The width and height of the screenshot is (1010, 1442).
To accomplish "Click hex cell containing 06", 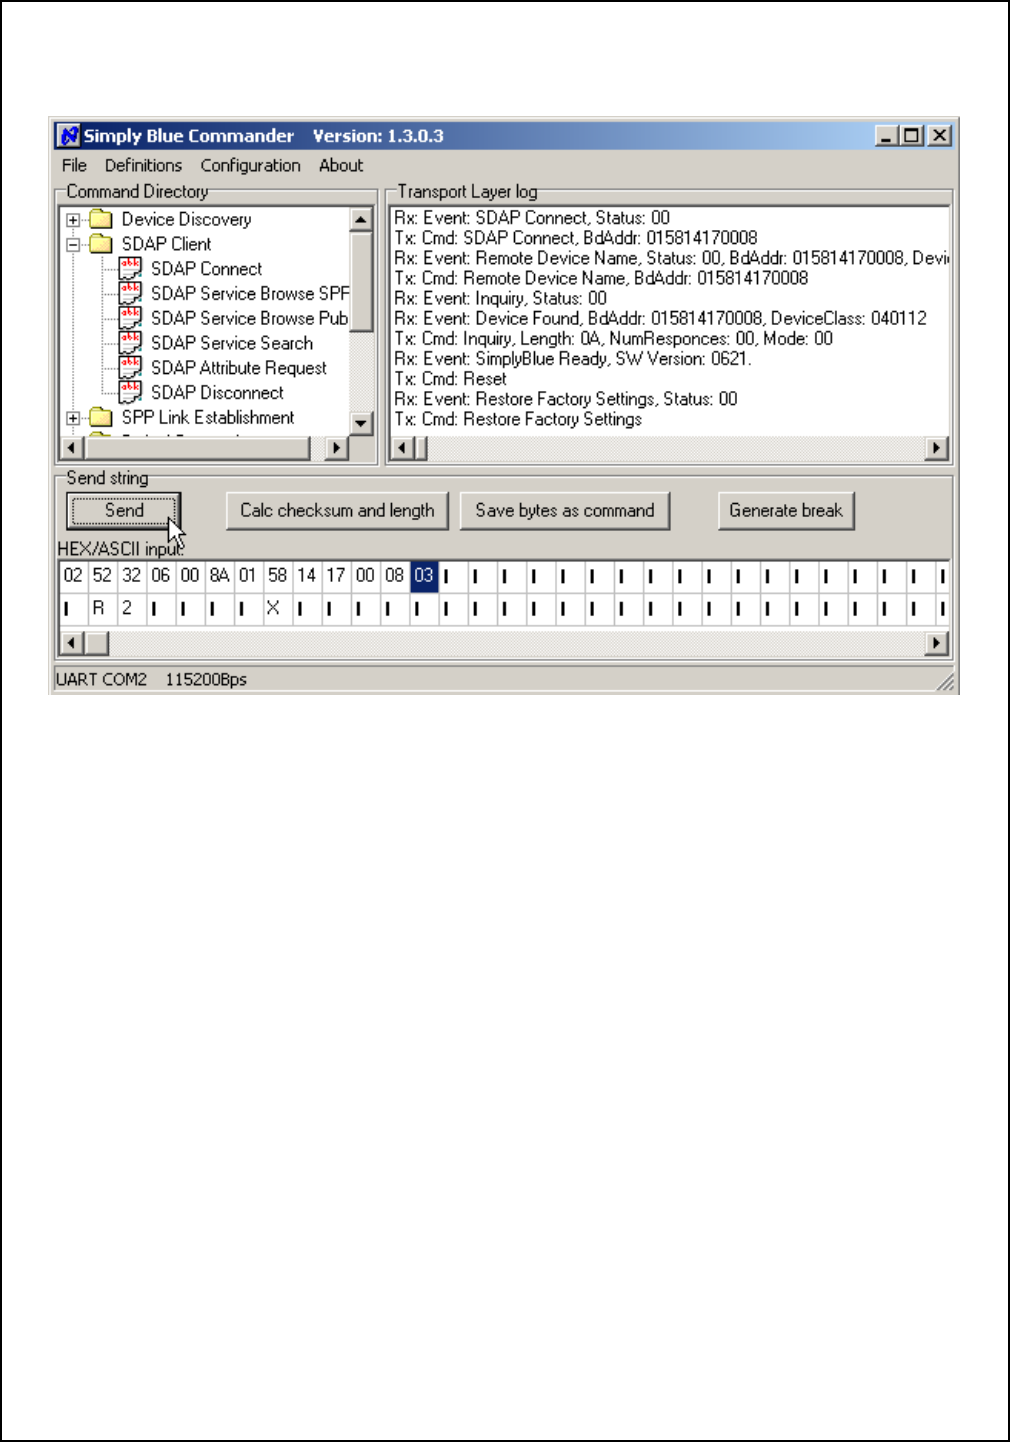I will (x=160, y=575).
